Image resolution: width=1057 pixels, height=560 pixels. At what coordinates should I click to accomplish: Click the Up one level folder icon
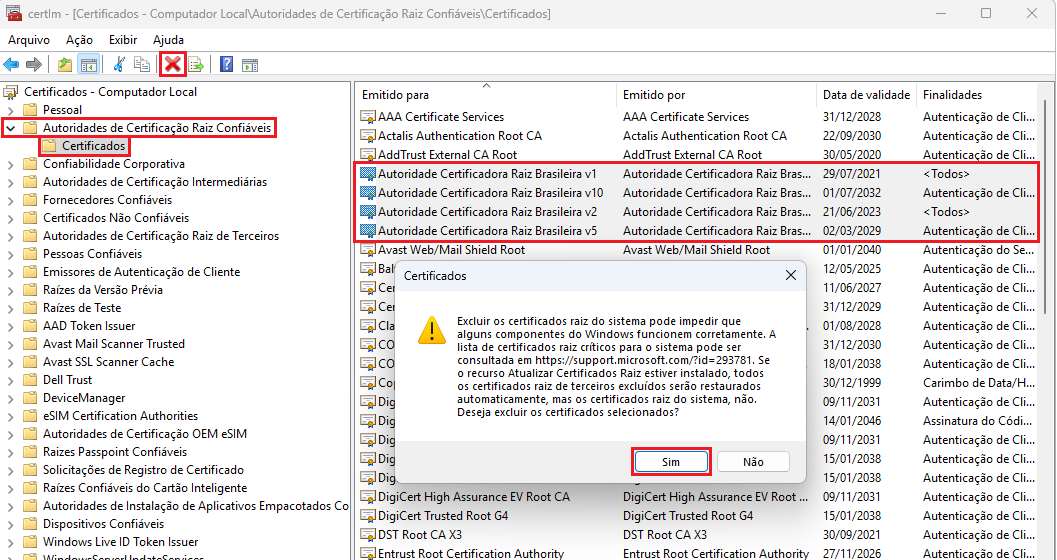click(65, 65)
